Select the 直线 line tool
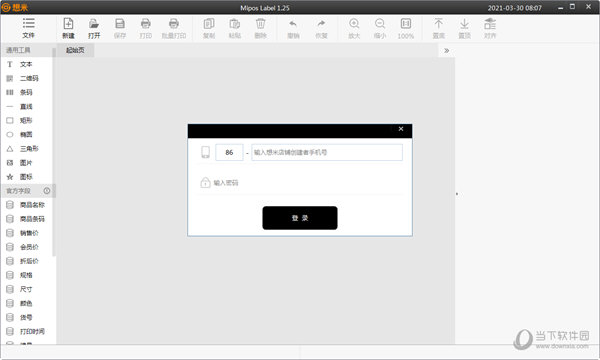600x360 pixels. [27, 106]
